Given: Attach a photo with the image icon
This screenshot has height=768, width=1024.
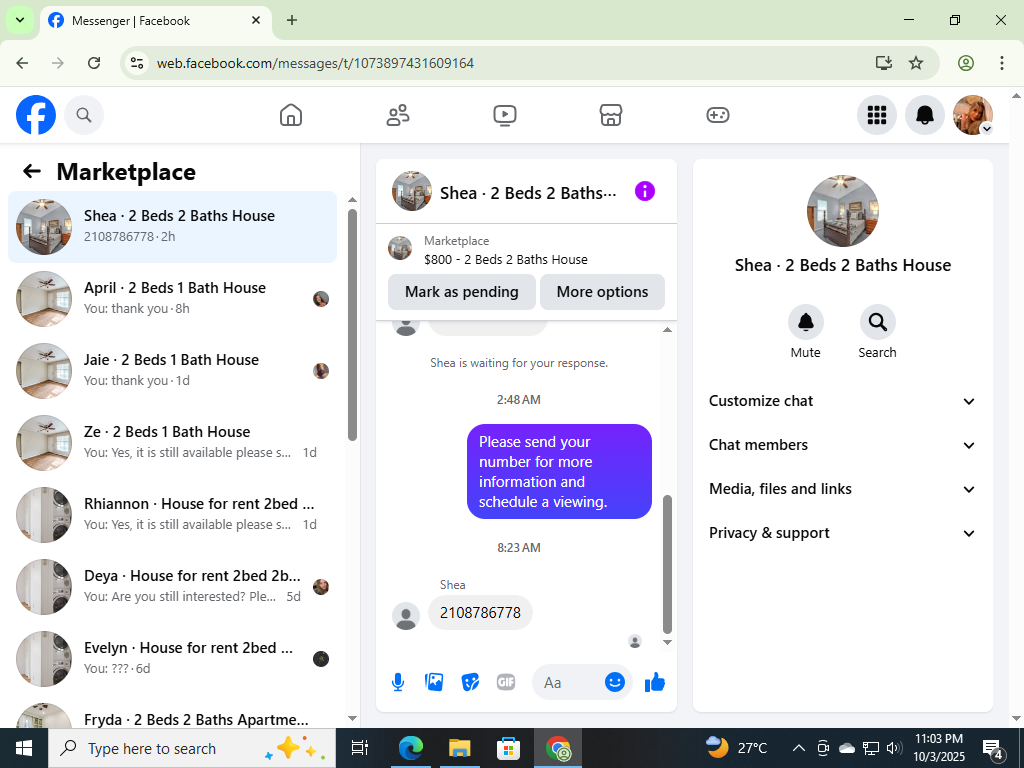Looking at the screenshot, I should point(434,682).
